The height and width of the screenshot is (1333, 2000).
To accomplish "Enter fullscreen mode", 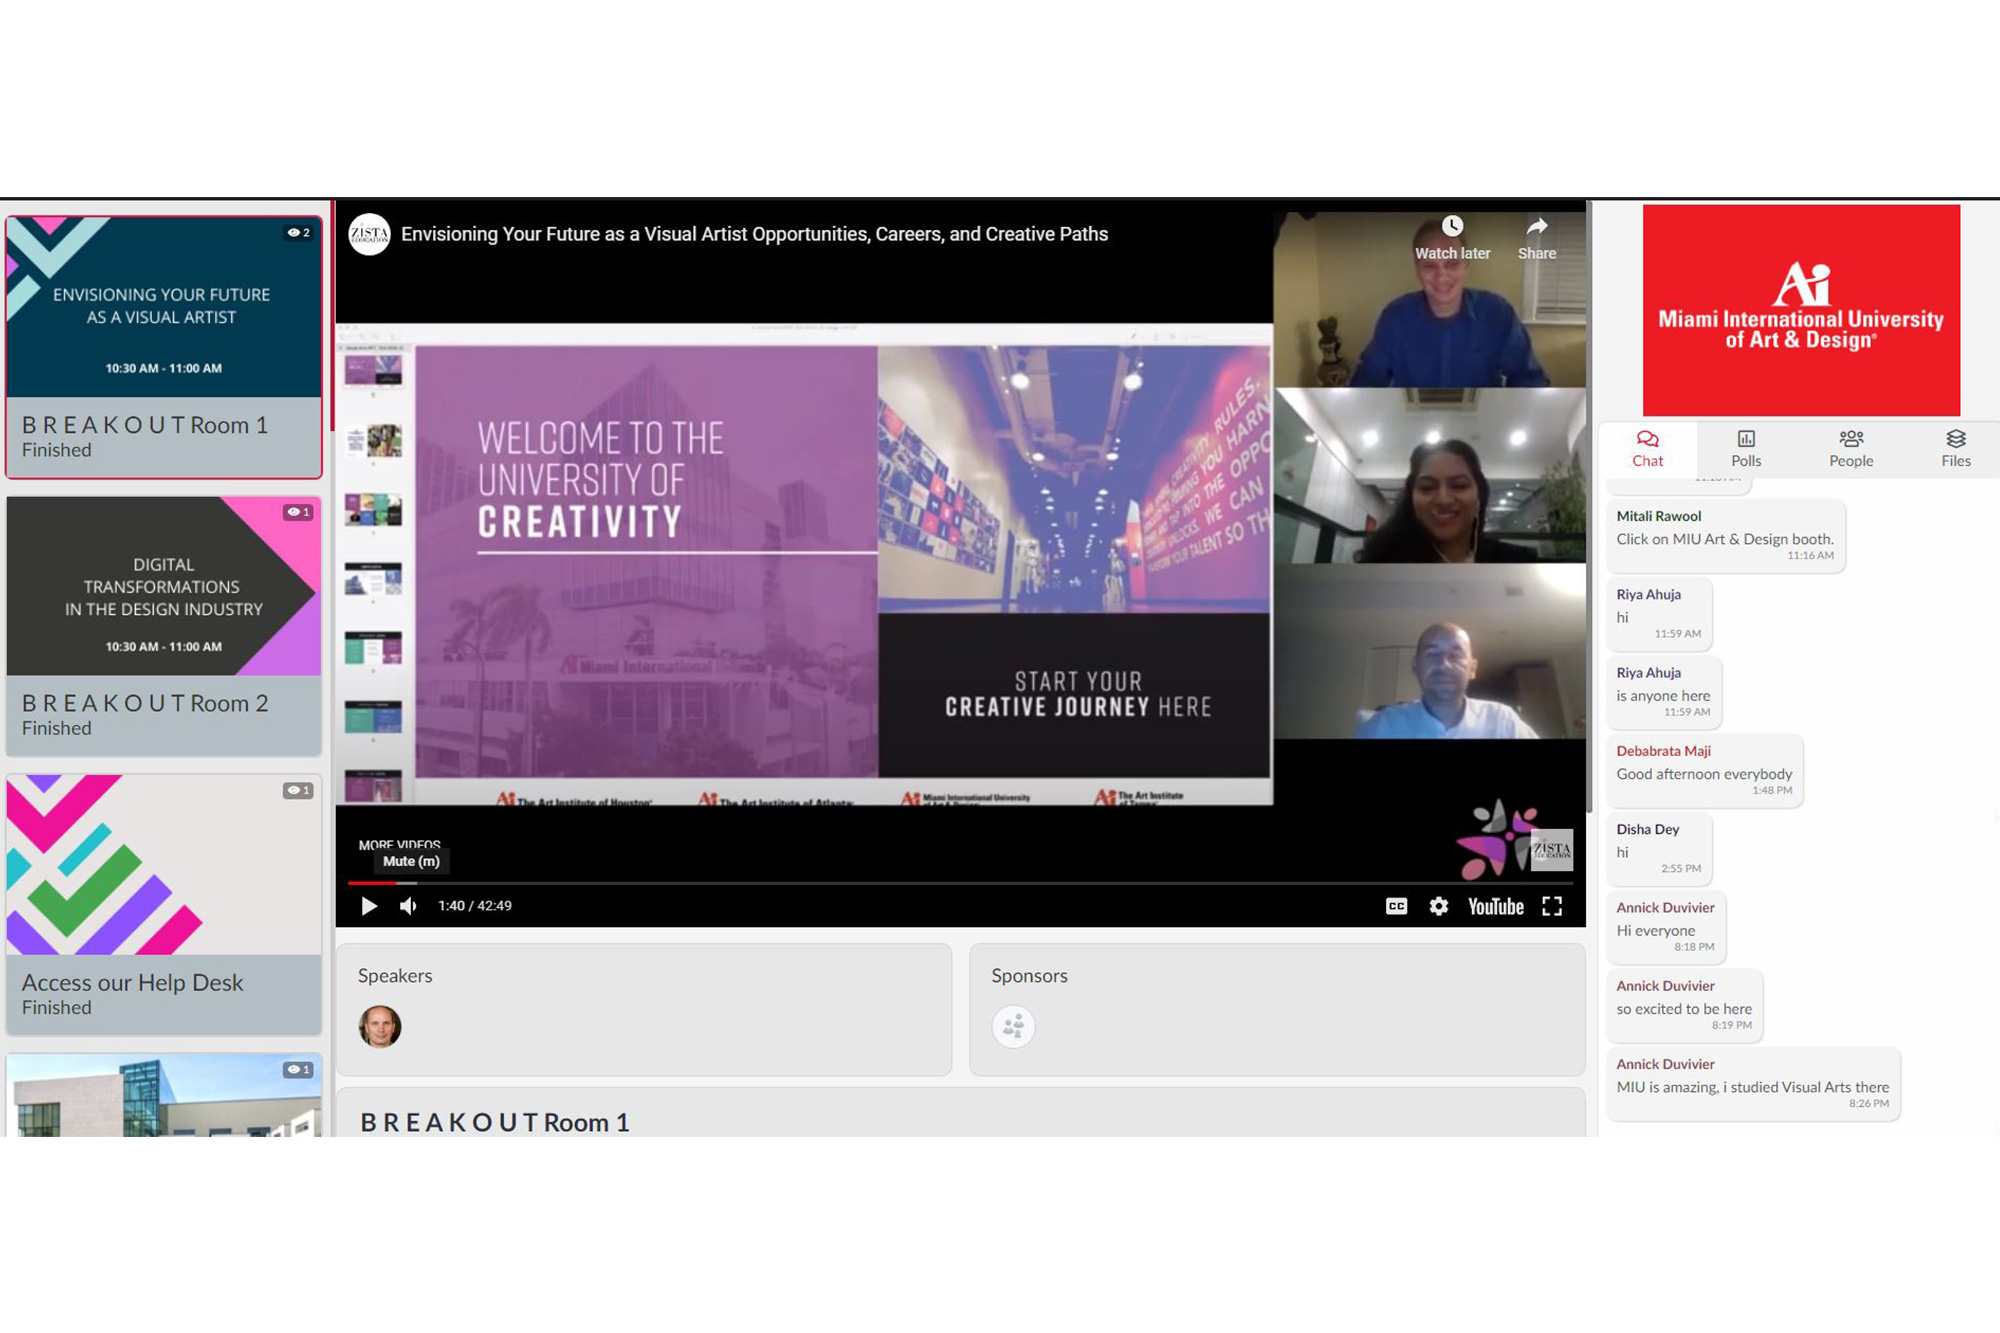I will pyautogui.click(x=1552, y=906).
